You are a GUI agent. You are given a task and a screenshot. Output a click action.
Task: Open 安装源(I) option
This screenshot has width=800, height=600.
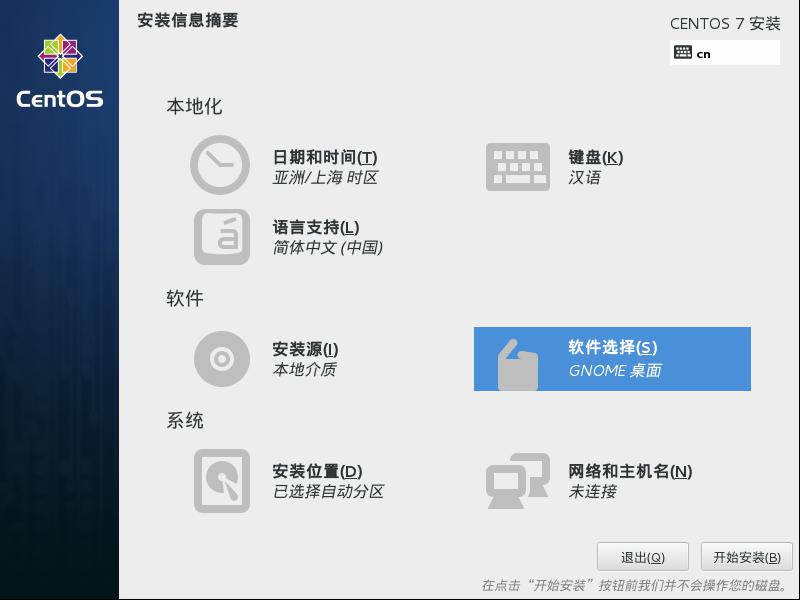305,349
